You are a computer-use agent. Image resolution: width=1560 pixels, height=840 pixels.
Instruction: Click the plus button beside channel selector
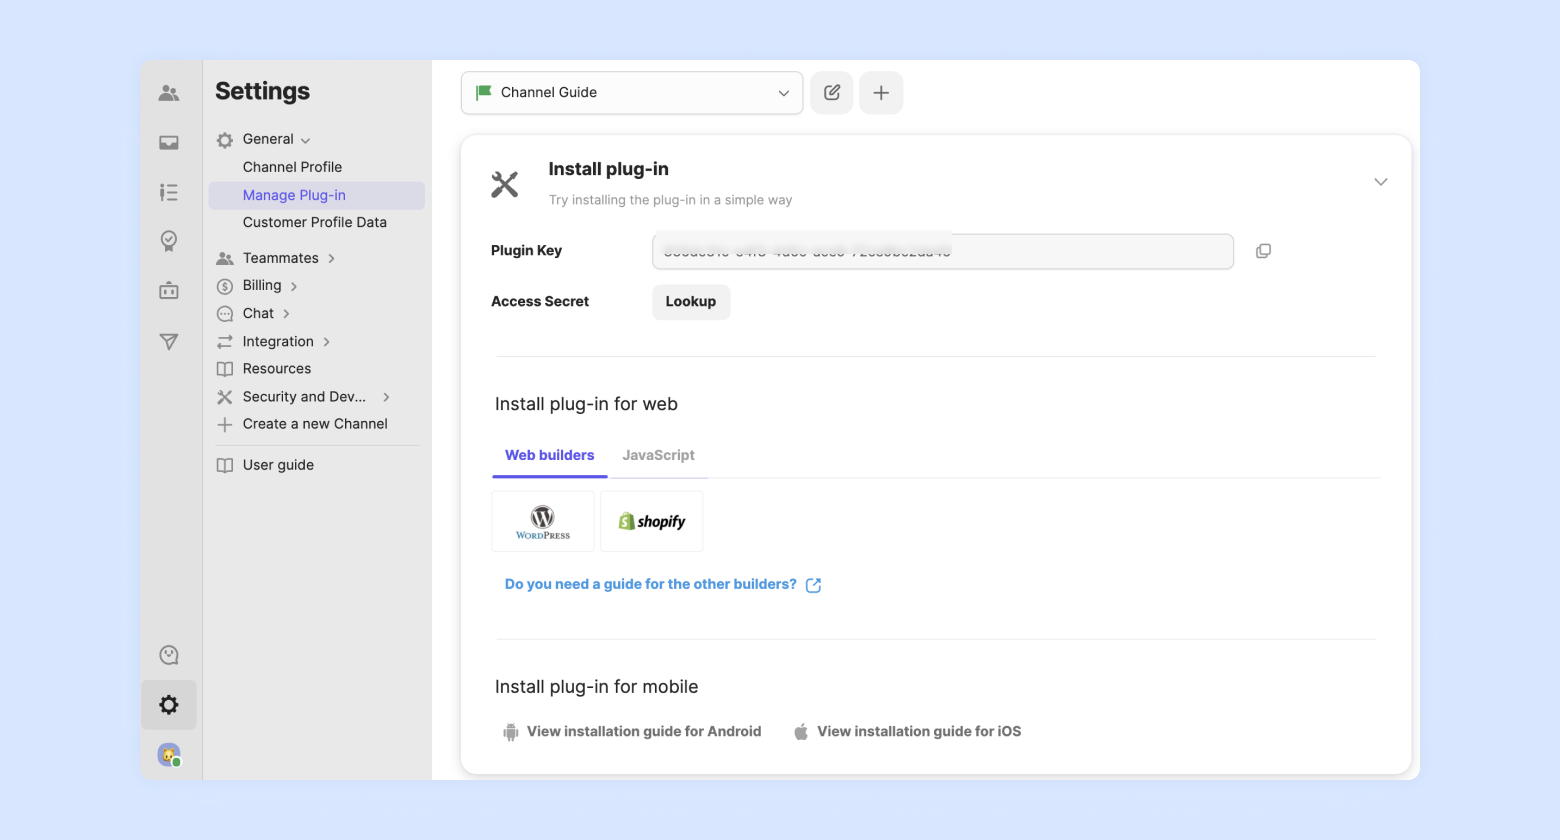pos(881,93)
